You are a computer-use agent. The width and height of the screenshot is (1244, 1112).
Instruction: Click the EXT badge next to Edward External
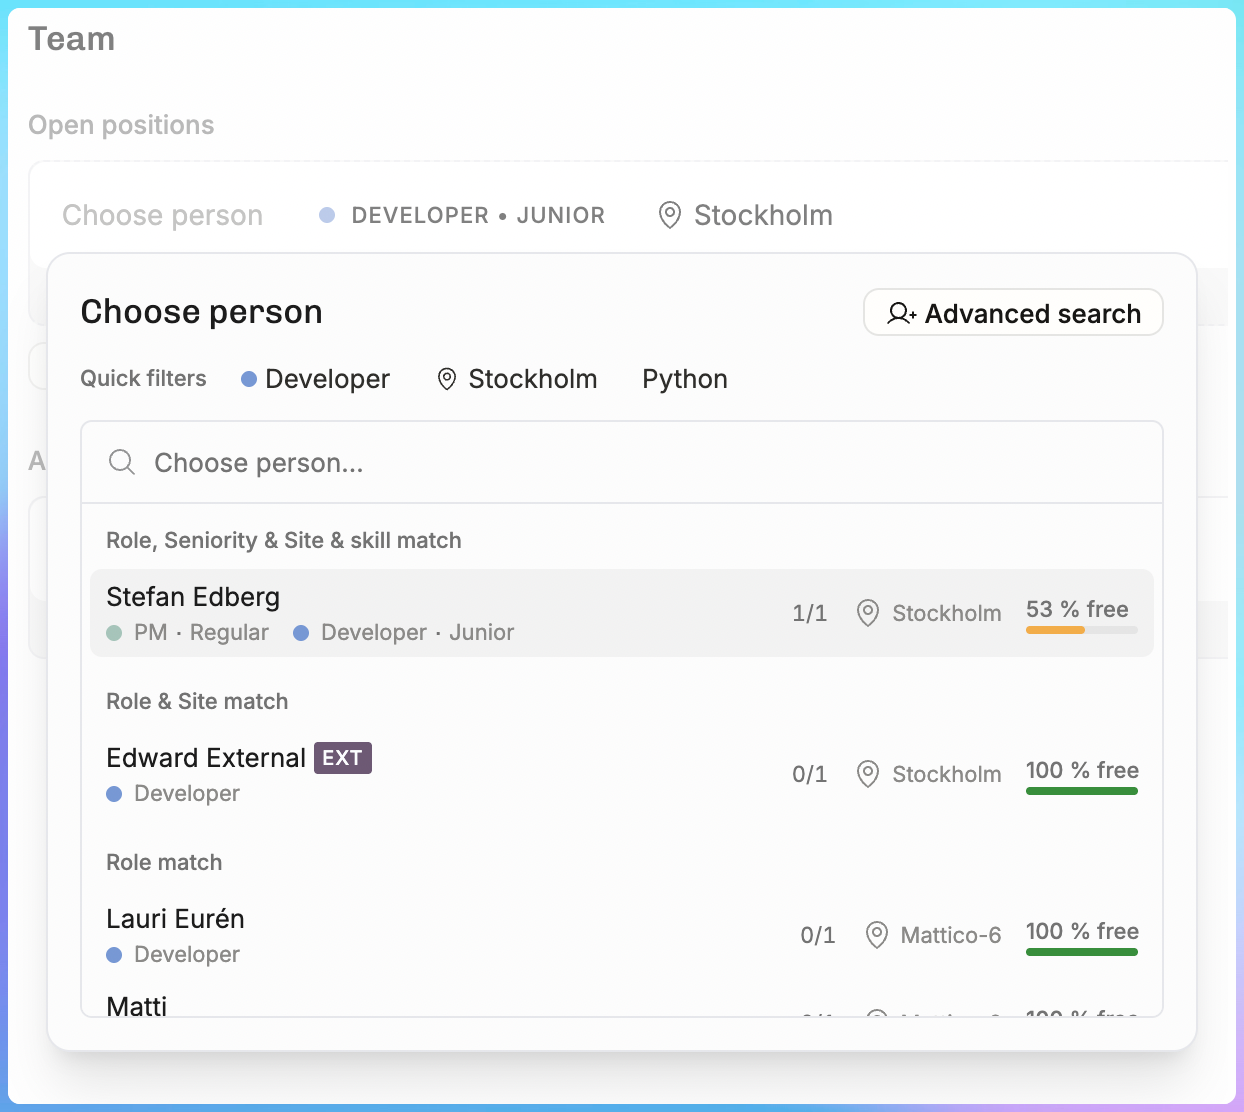pyautogui.click(x=343, y=758)
